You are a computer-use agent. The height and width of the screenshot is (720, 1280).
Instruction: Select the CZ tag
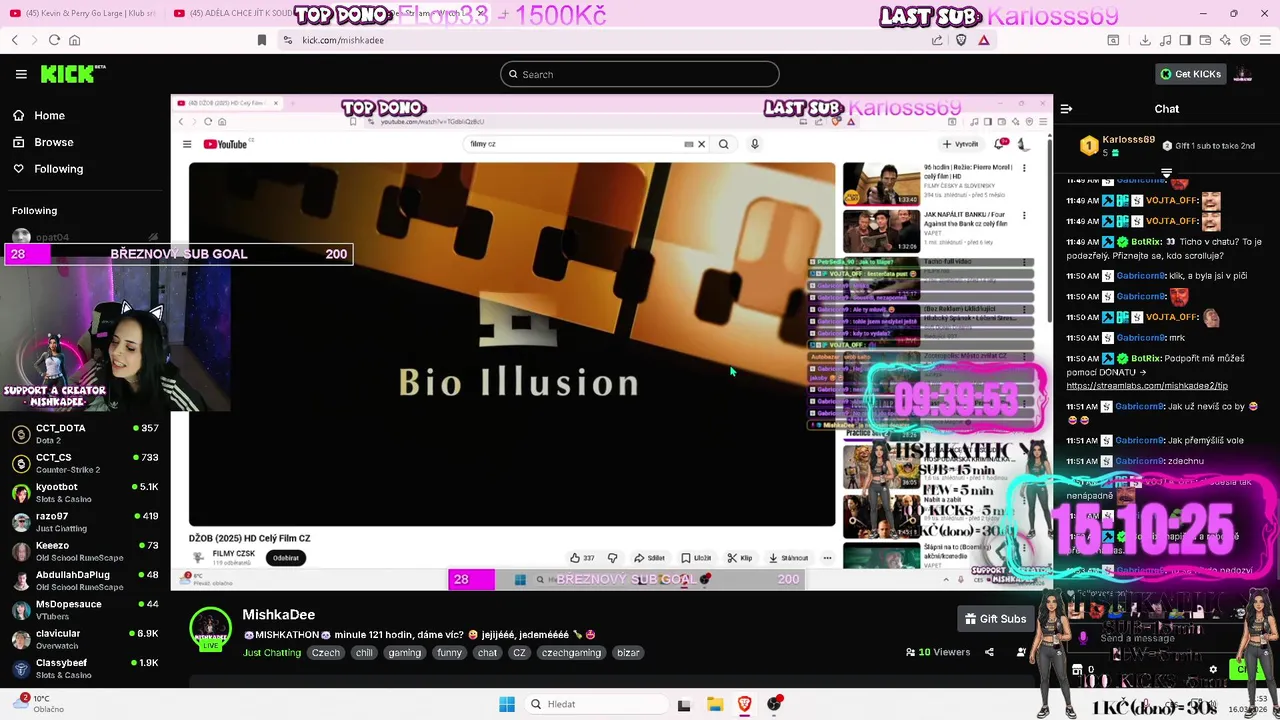click(519, 653)
